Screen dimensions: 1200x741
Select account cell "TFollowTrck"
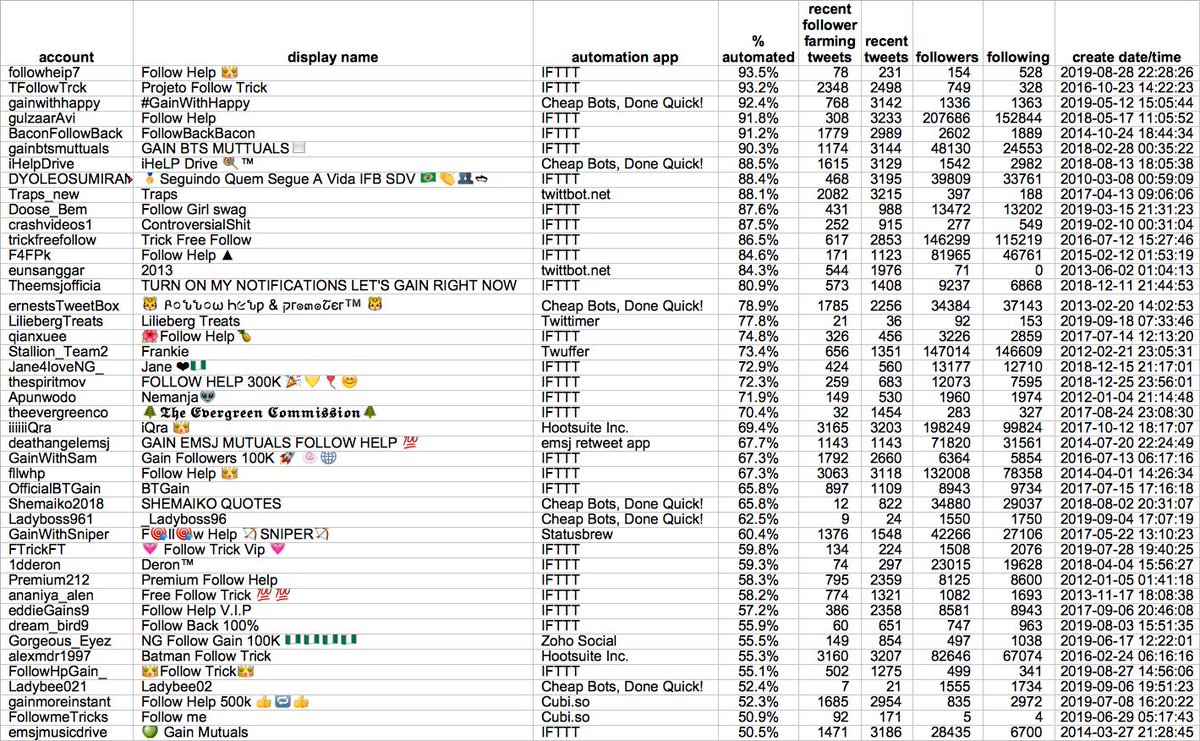tap(45, 88)
